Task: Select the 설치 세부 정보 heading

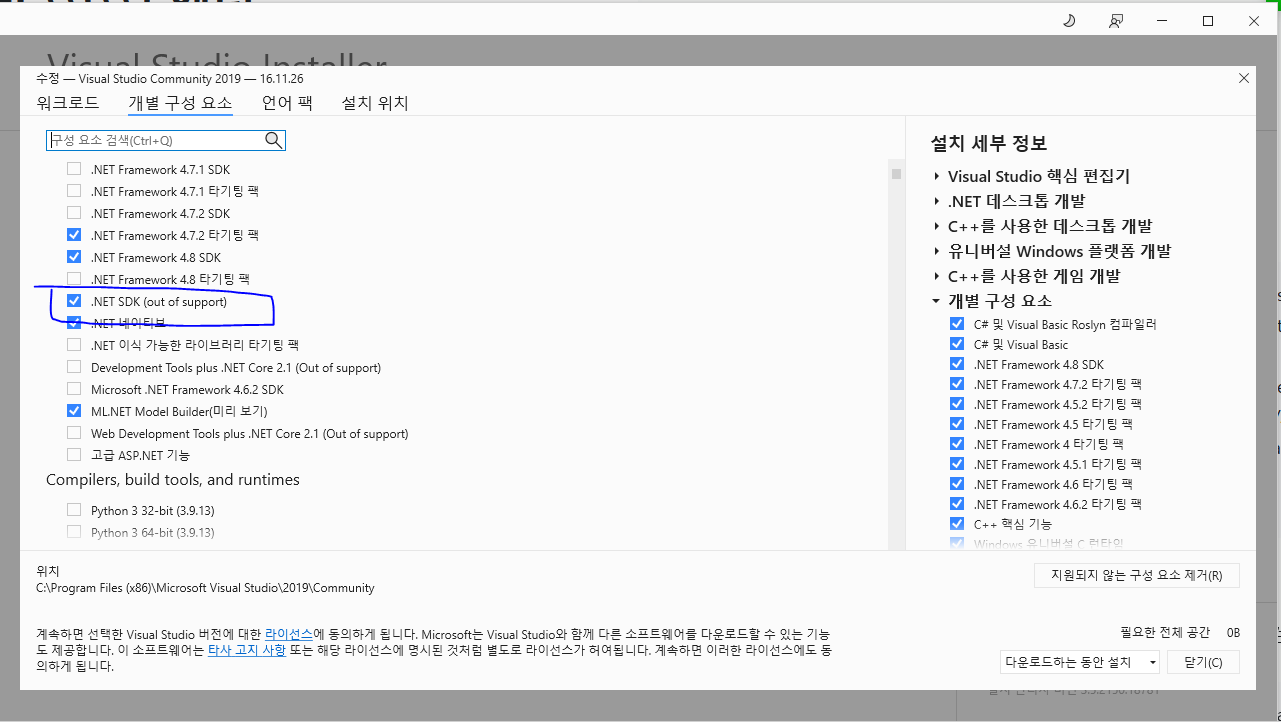Action: (x=989, y=143)
